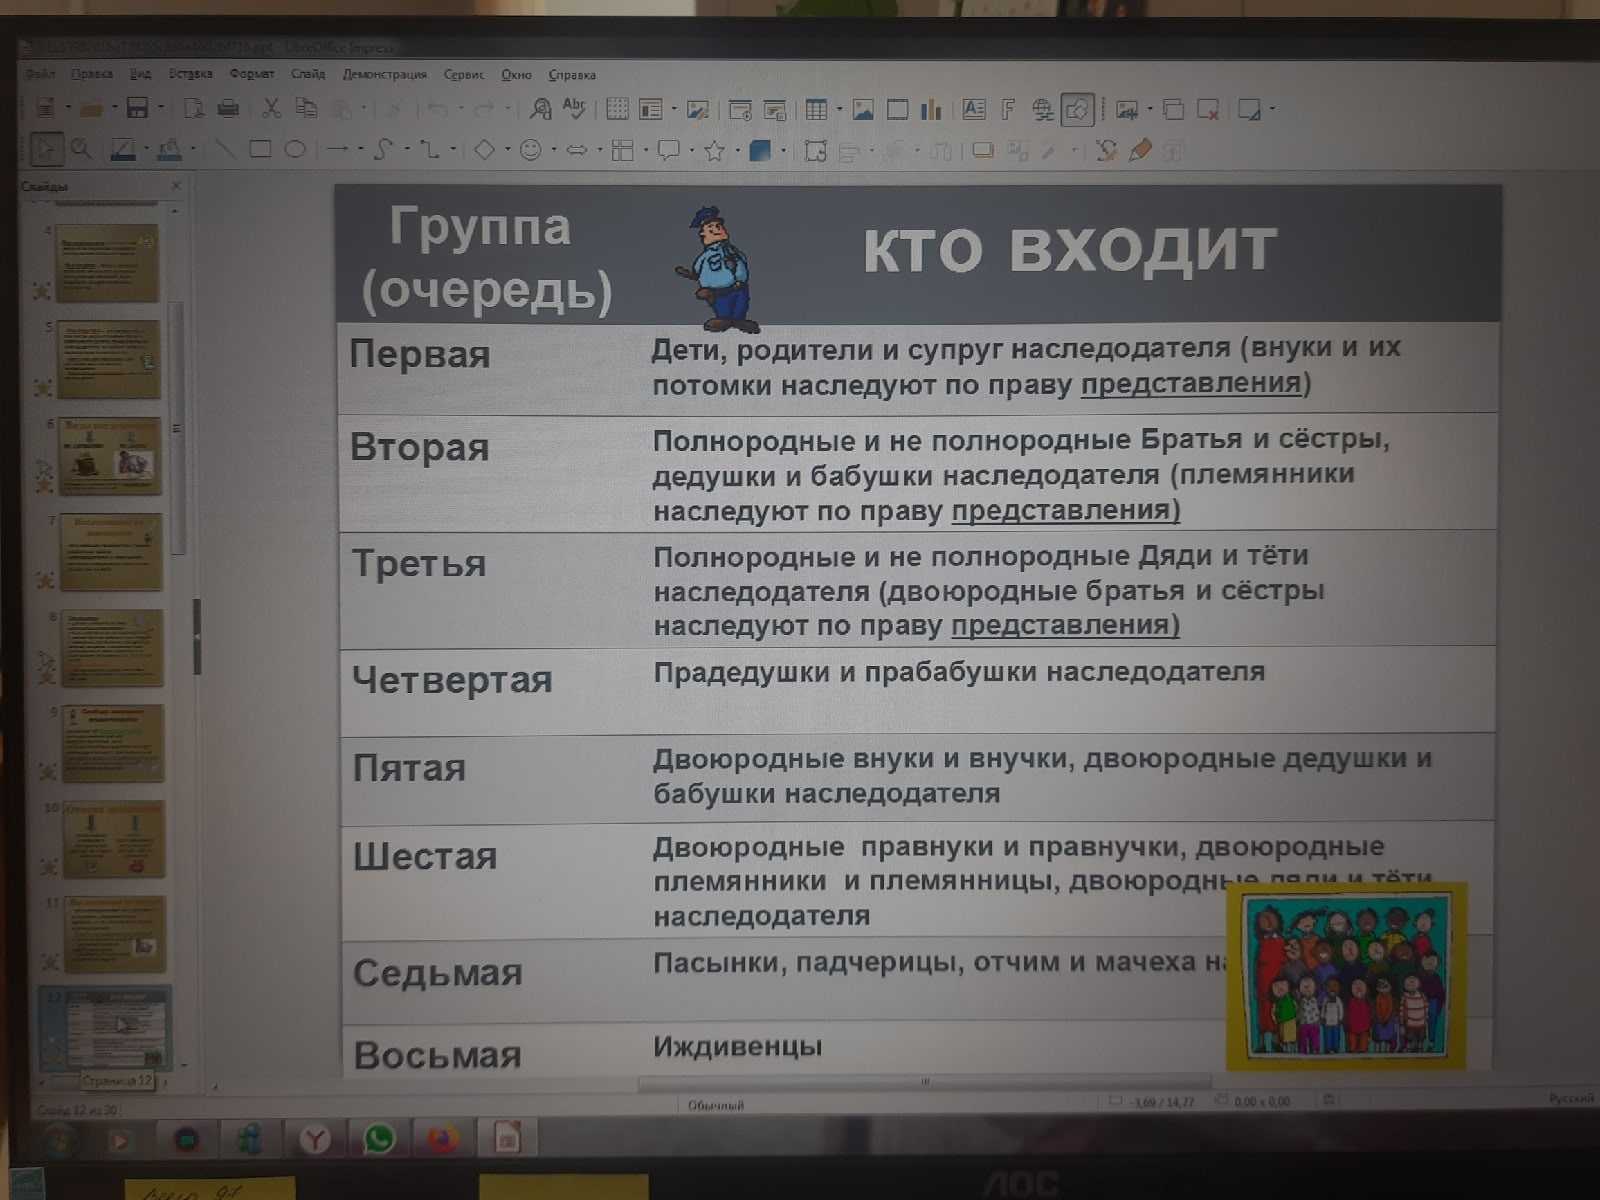Open the New Slide layout dropdown arrow
This screenshot has width=1600, height=1200.
(1149, 109)
